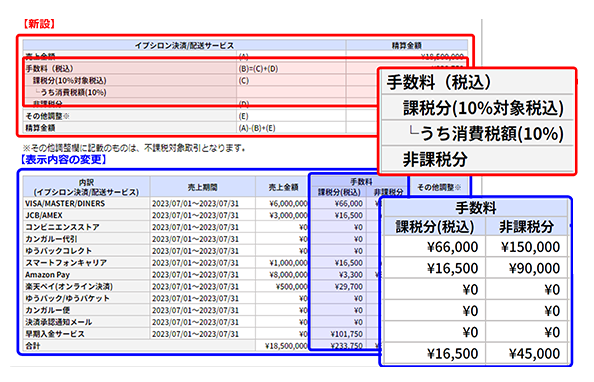Click sales amount ¥1,000,000

click(288, 263)
